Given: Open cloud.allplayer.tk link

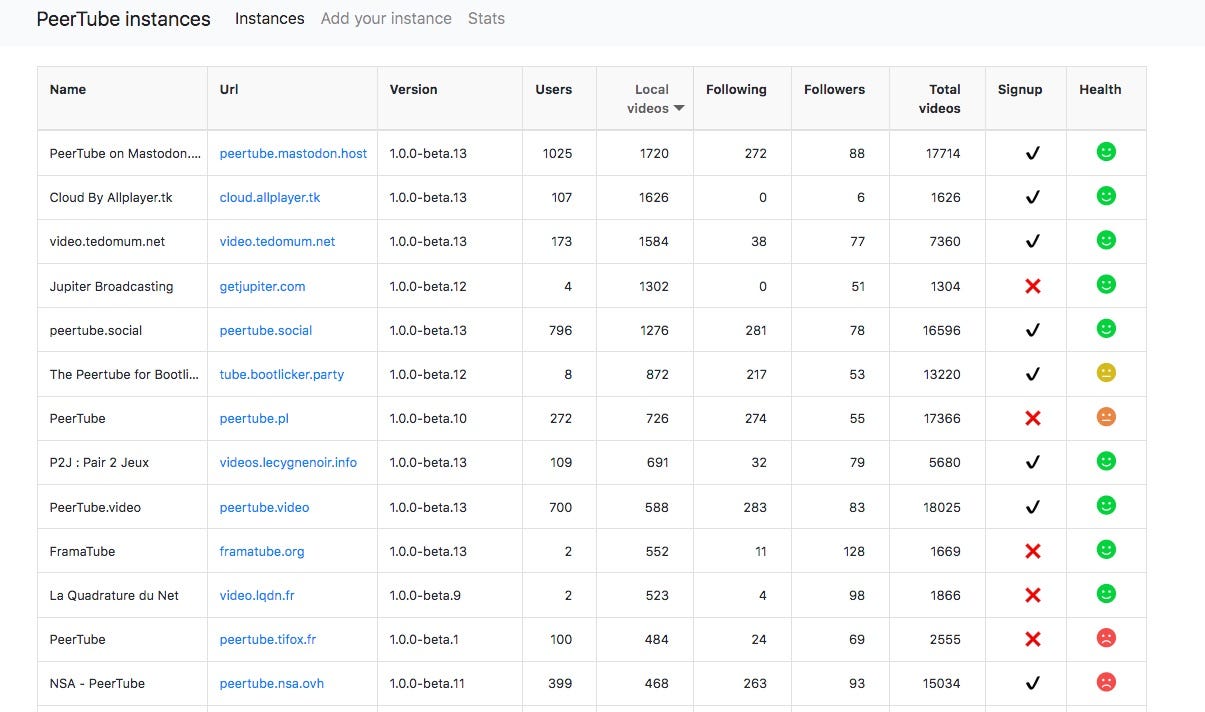Looking at the screenshot, I should click(270, 197).
